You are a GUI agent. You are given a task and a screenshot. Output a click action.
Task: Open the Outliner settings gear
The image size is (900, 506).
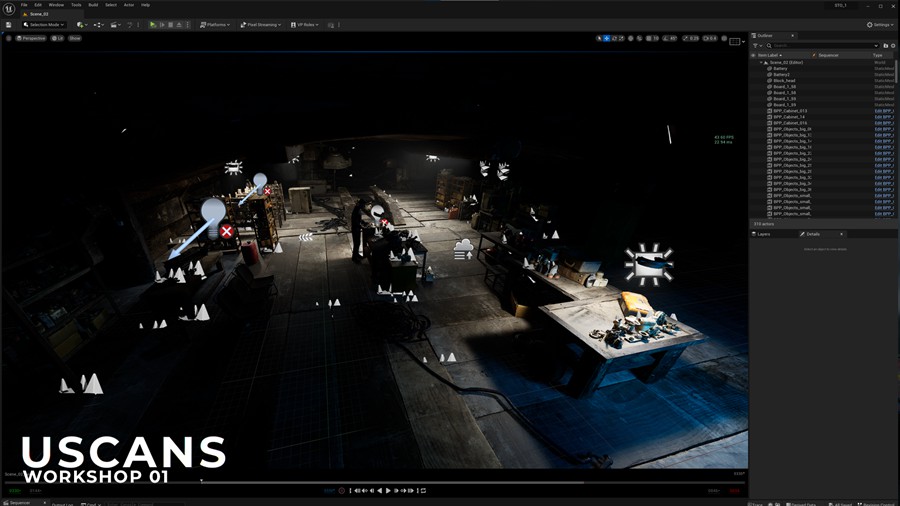point(893,45)
